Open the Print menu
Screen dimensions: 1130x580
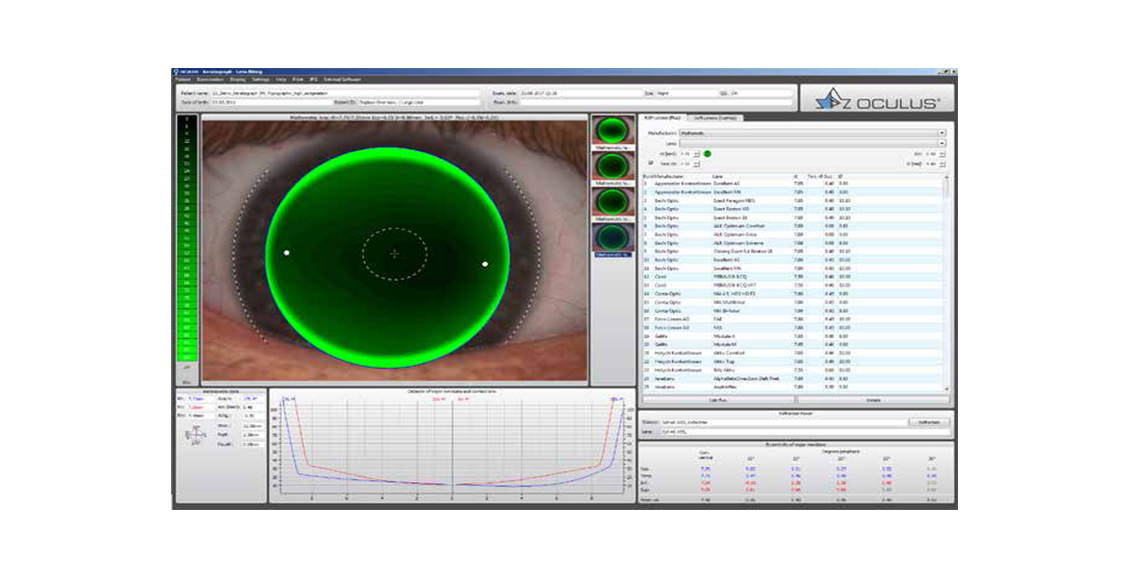coord(298,79)
